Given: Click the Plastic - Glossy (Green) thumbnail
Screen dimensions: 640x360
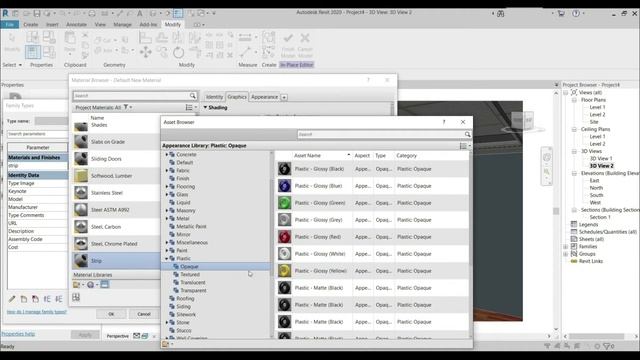Looking at the screenshot, I should (284, 203).
